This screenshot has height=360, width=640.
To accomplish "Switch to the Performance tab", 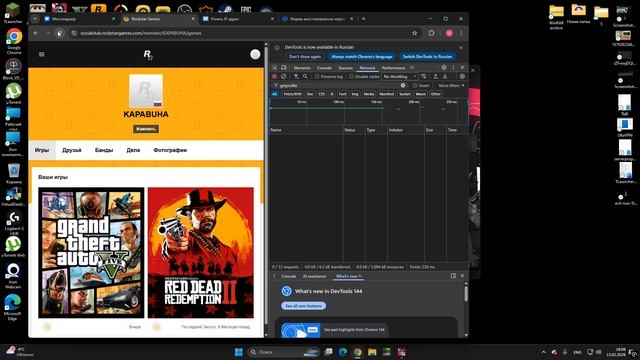I will [x=393, y=68].
